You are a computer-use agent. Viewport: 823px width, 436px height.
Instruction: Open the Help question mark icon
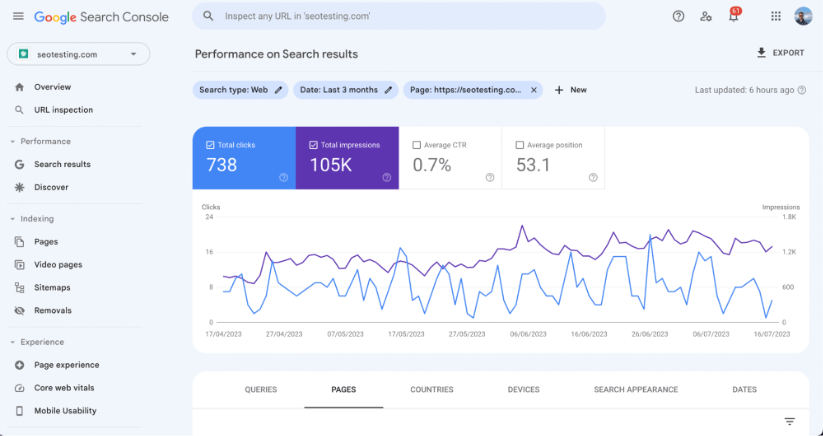pyautogui.click(x=678, y=16)
